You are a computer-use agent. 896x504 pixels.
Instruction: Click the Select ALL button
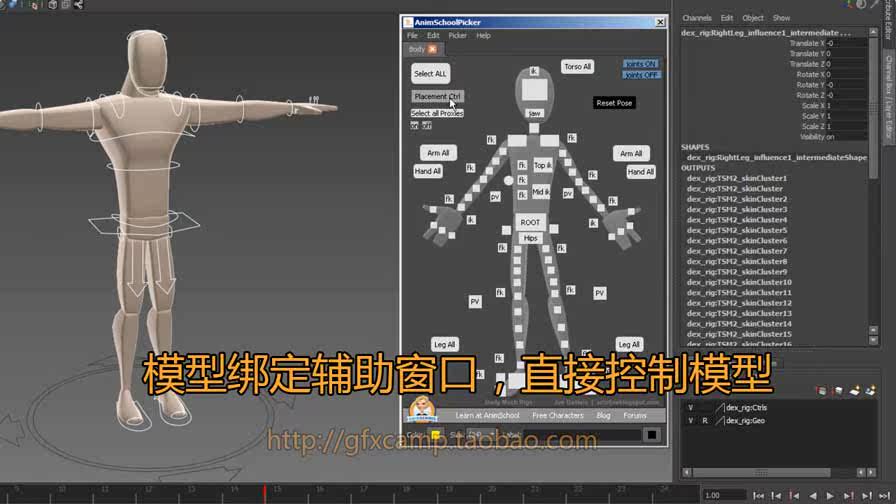coord(430,74)
